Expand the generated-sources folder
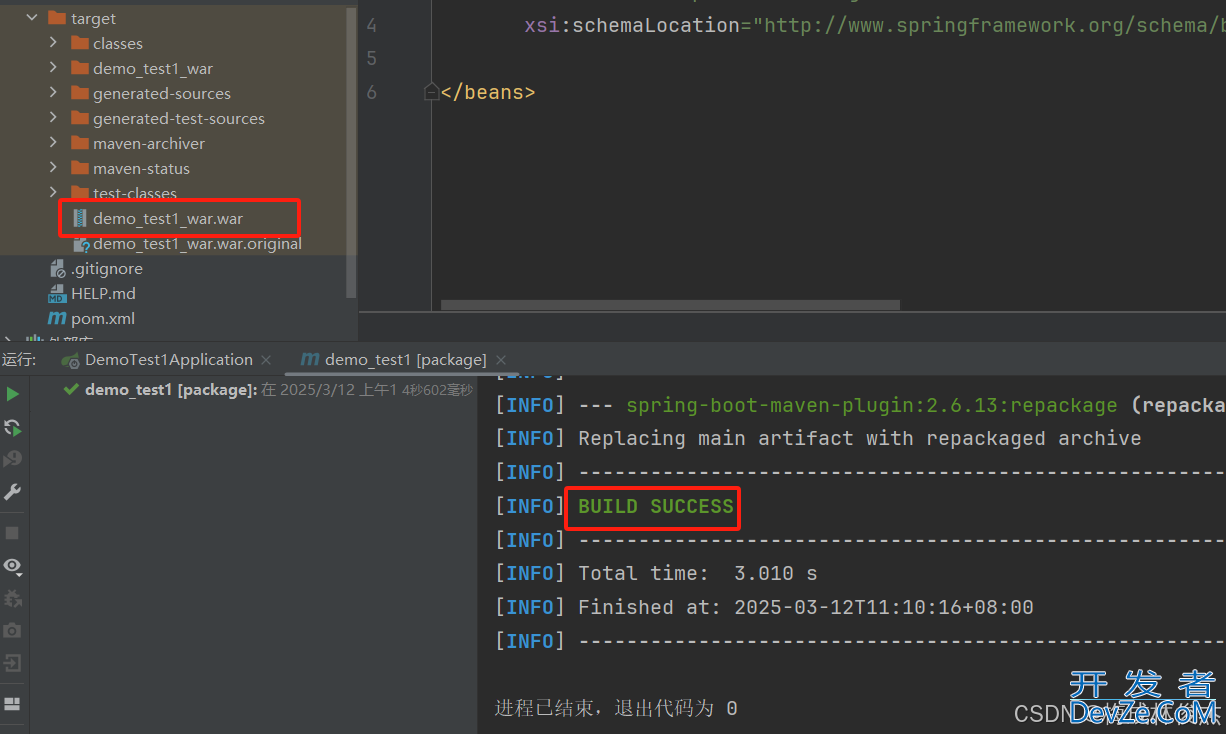The height and width of the screenshot is (734, 1226). click(x=53, y=93)
